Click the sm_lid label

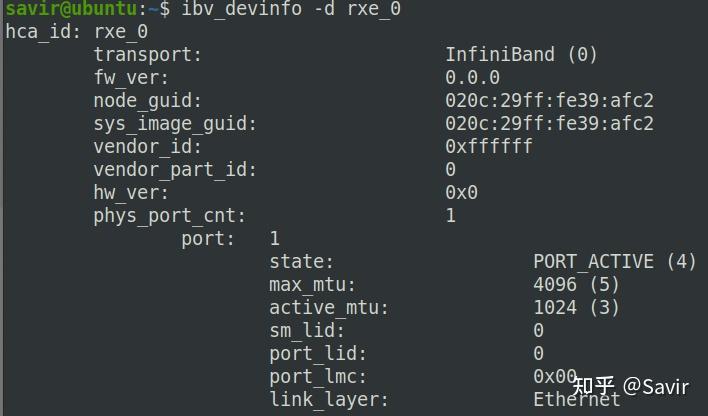[x=307, y=331]
